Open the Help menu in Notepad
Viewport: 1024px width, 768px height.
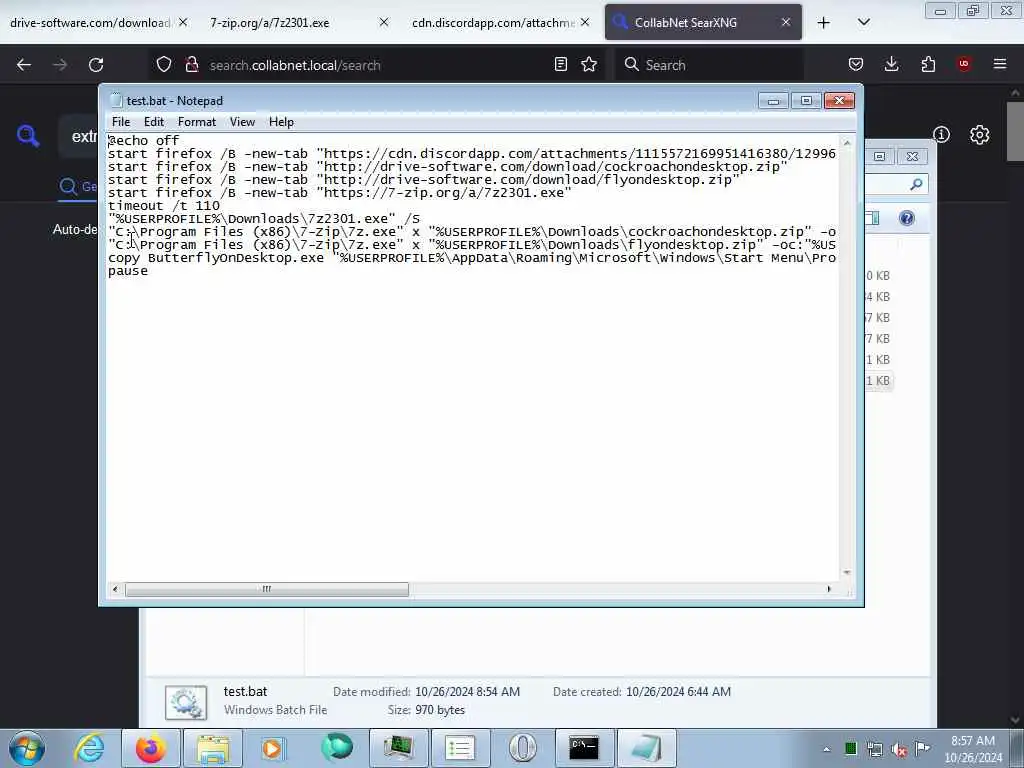coord(281,122)
